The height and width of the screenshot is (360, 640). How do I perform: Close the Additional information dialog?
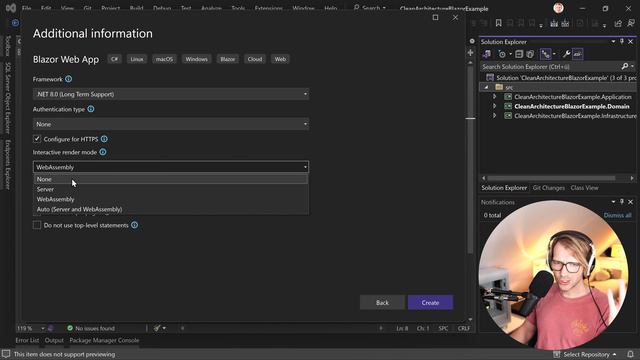(455, 18)
